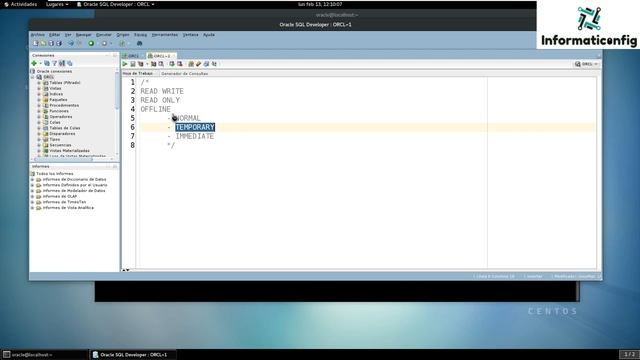Expand Informes Definidos por el Usuario
640x360 pixels.
(x=33, y=185)
